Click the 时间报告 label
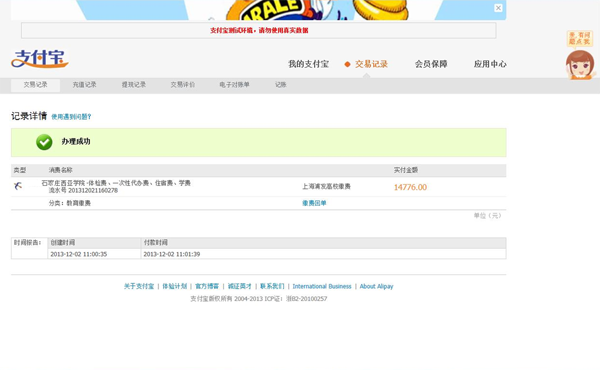 click(x=27, y=243)
